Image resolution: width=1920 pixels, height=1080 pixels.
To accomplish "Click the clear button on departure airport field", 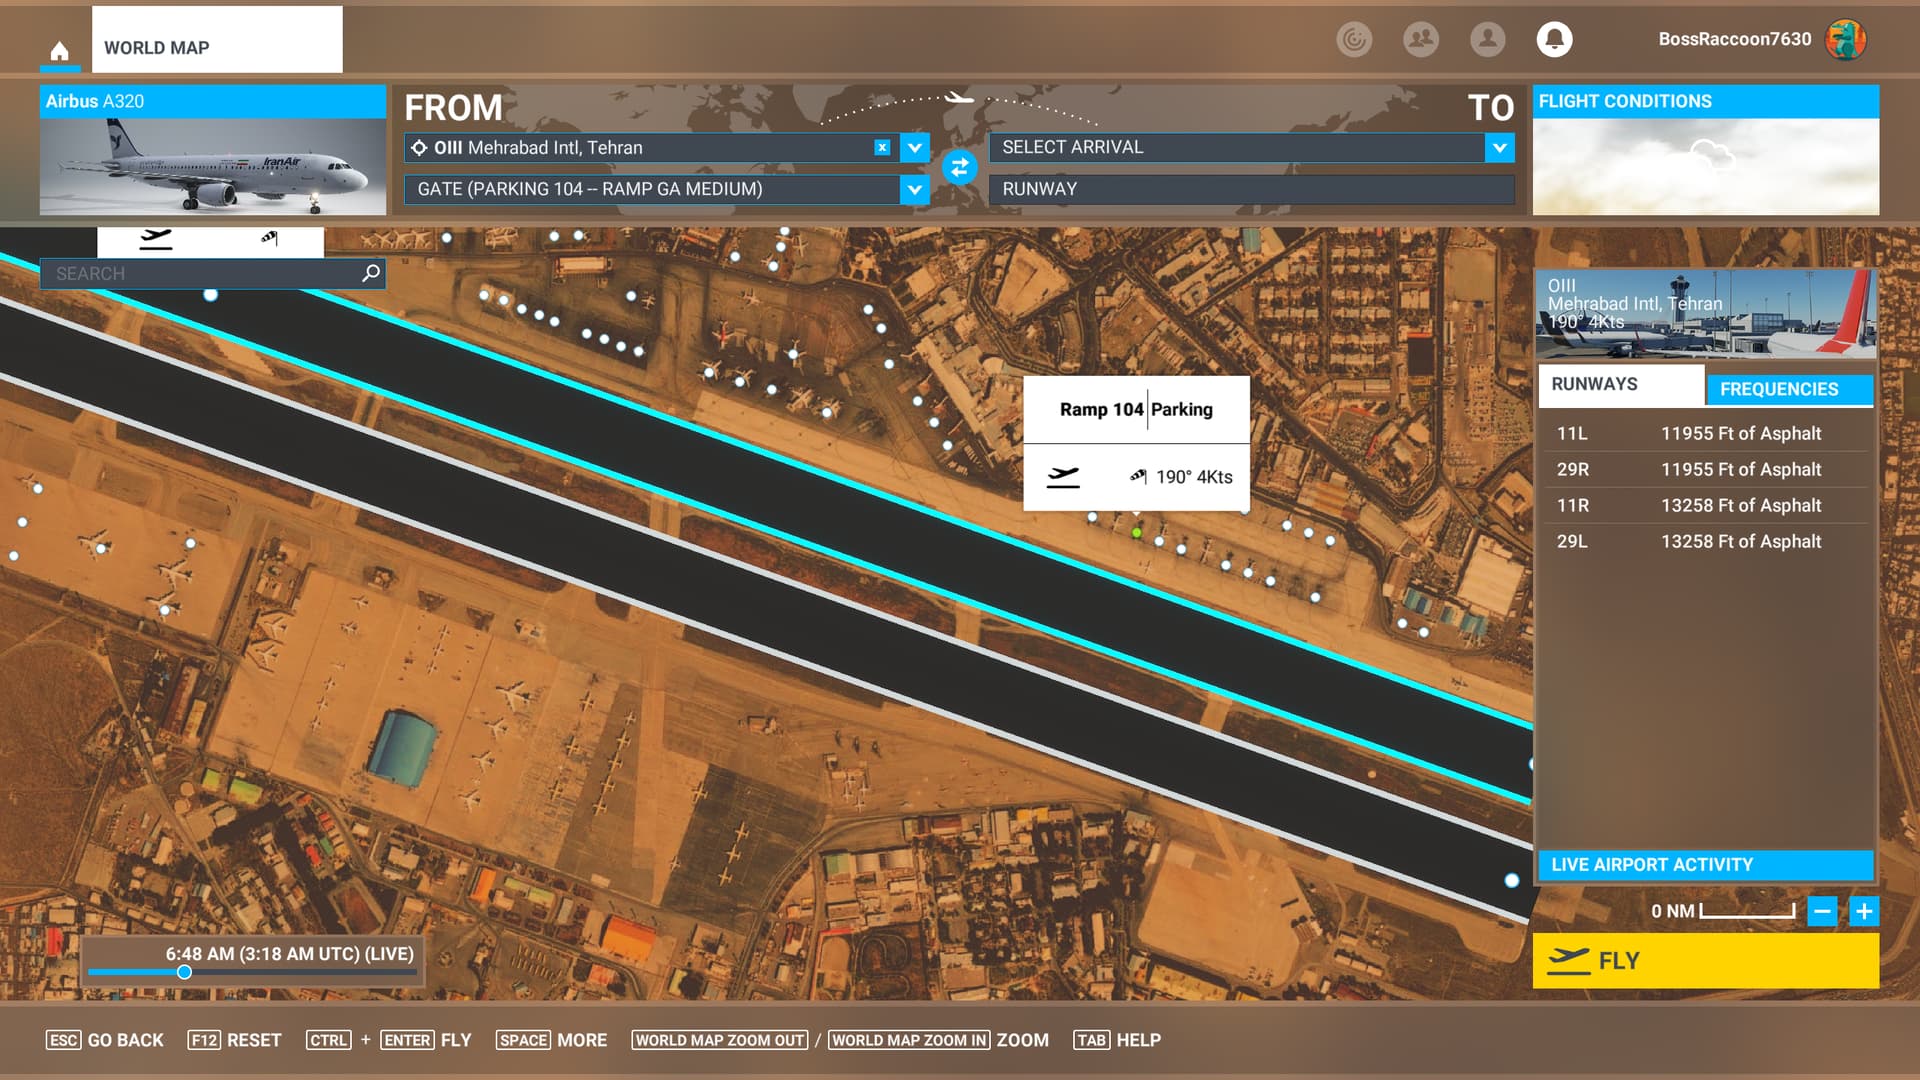I will click(881, 146).
